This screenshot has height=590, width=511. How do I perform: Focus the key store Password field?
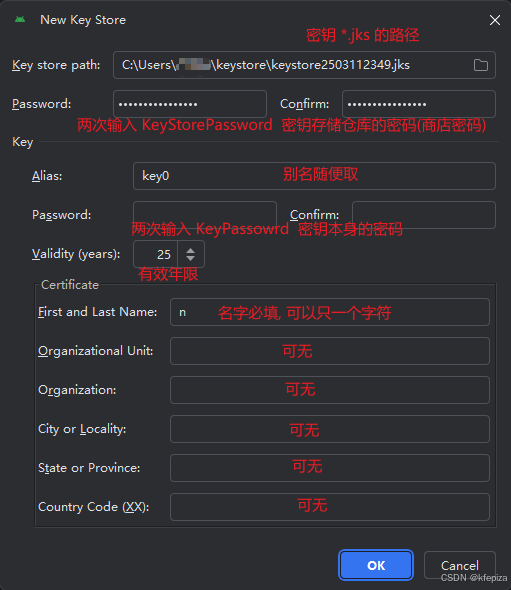tap(190, 104)
